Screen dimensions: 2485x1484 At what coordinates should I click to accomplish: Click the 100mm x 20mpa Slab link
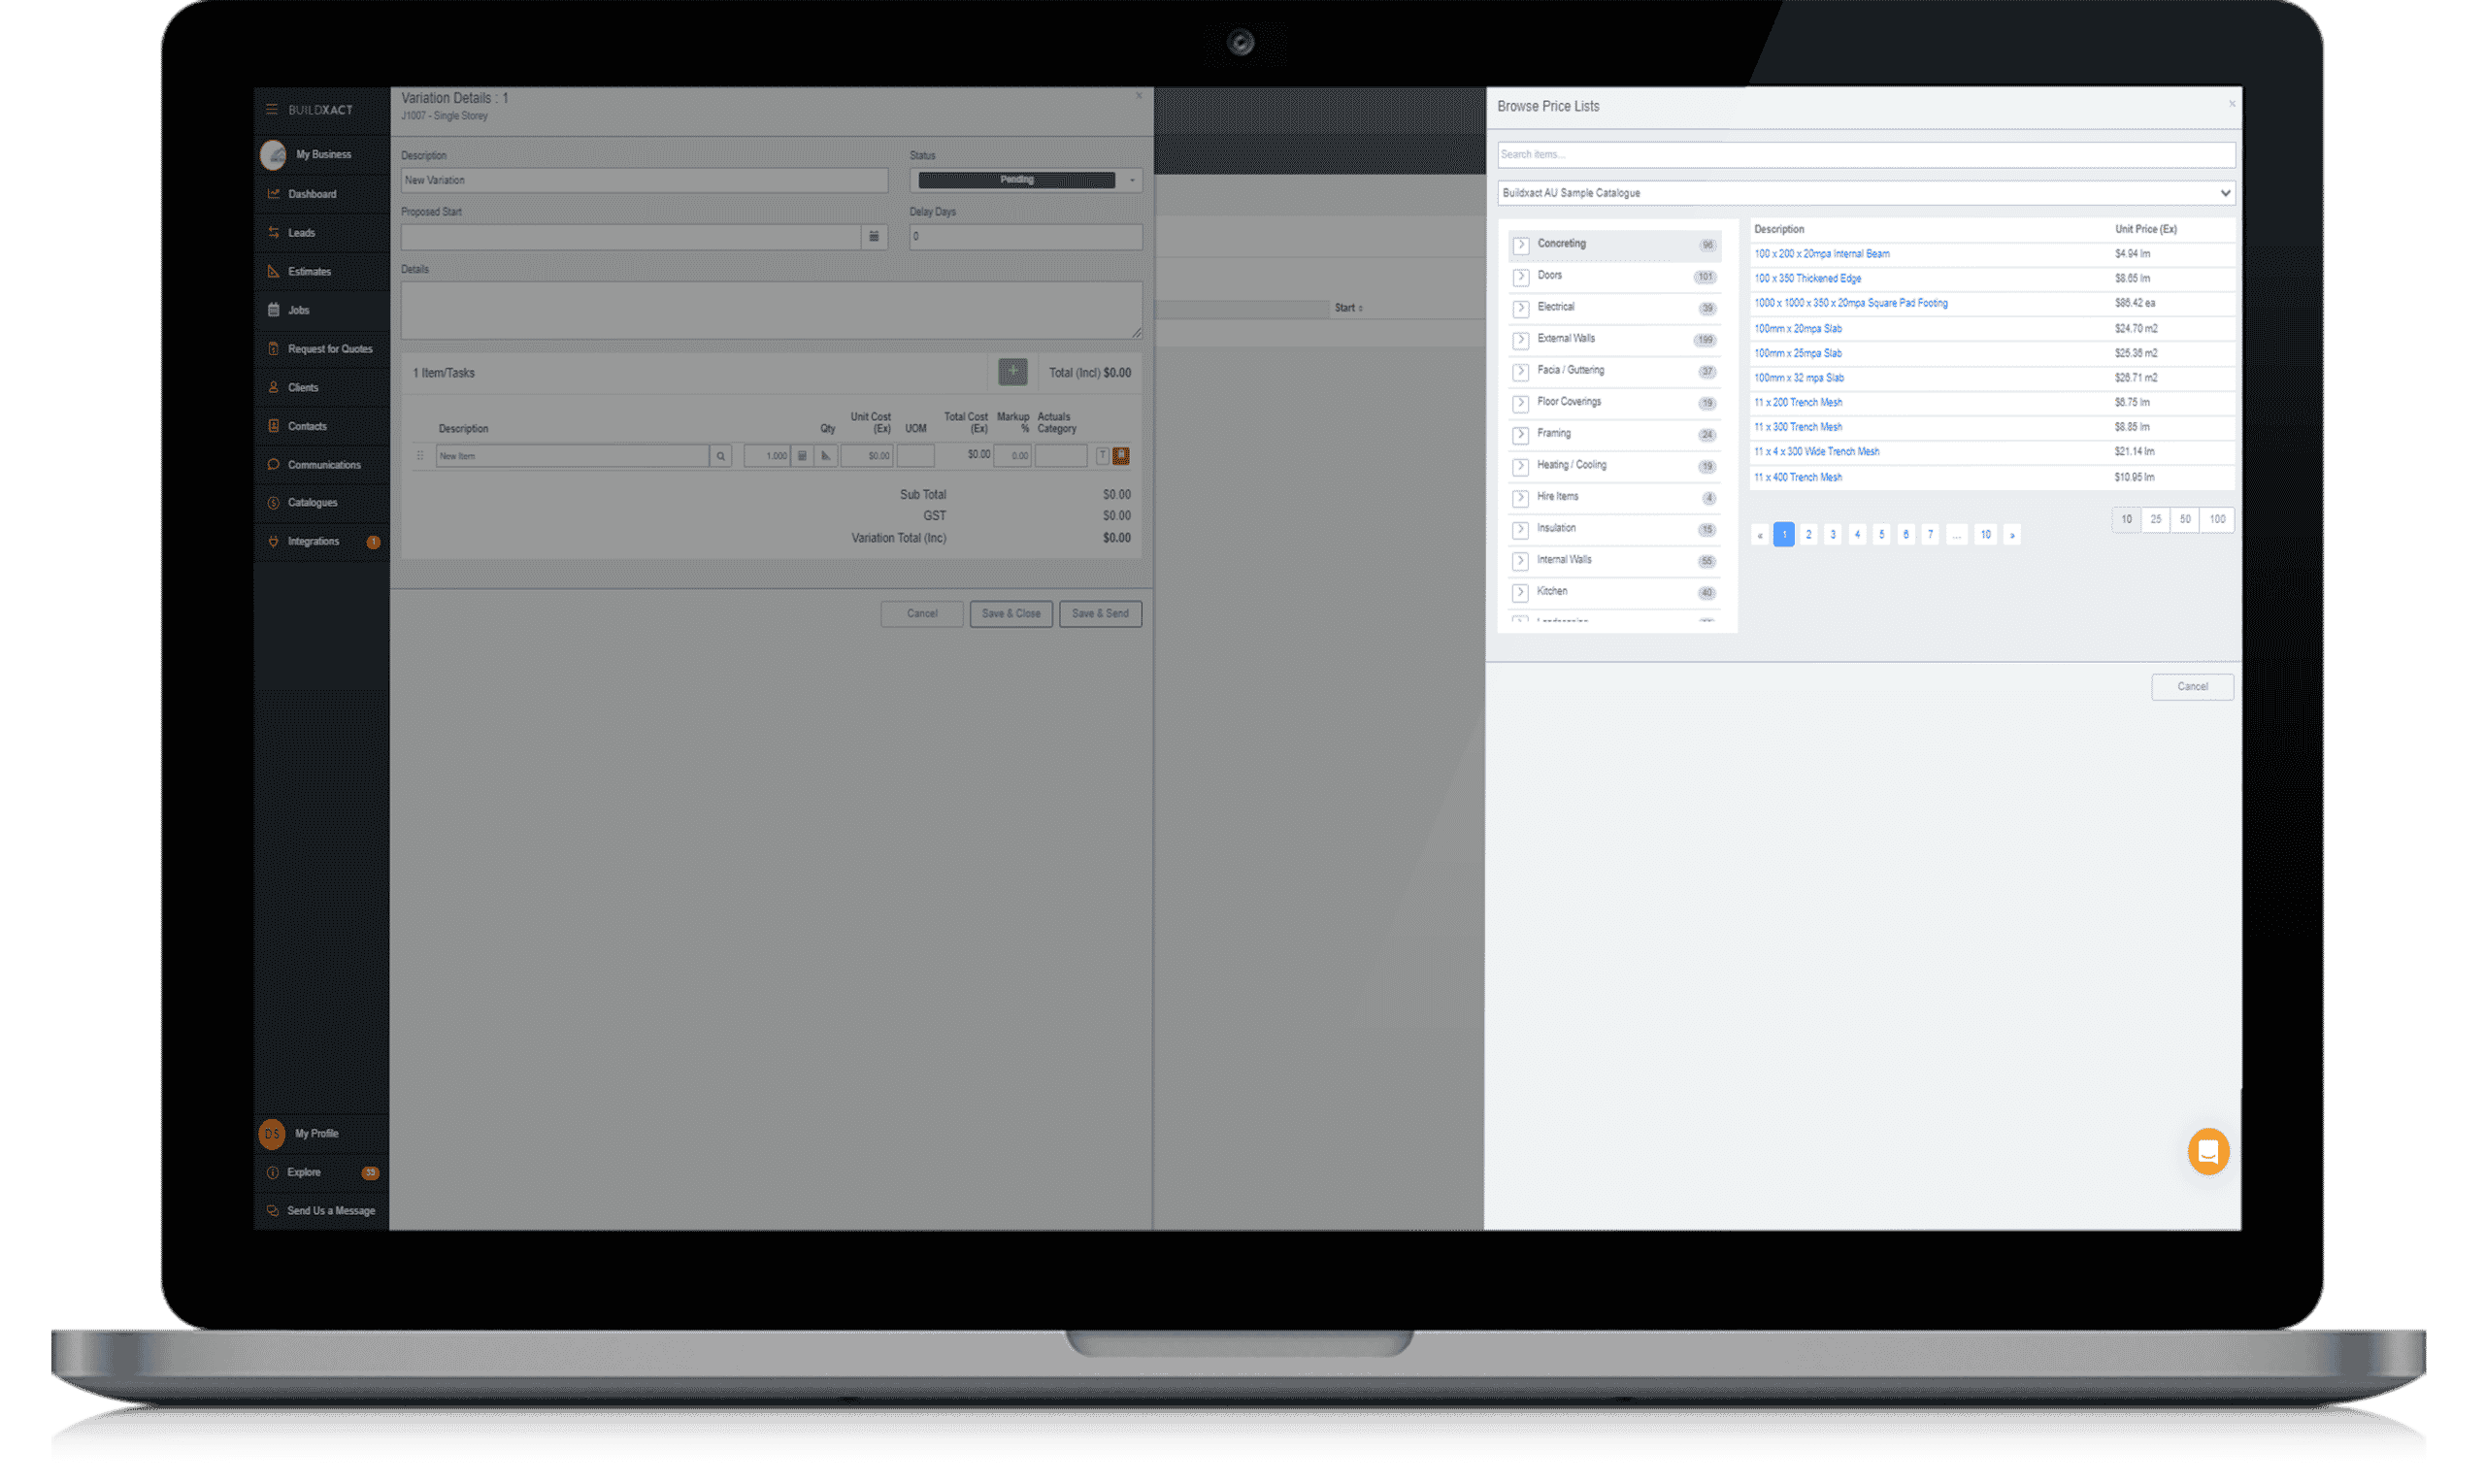1797,329
